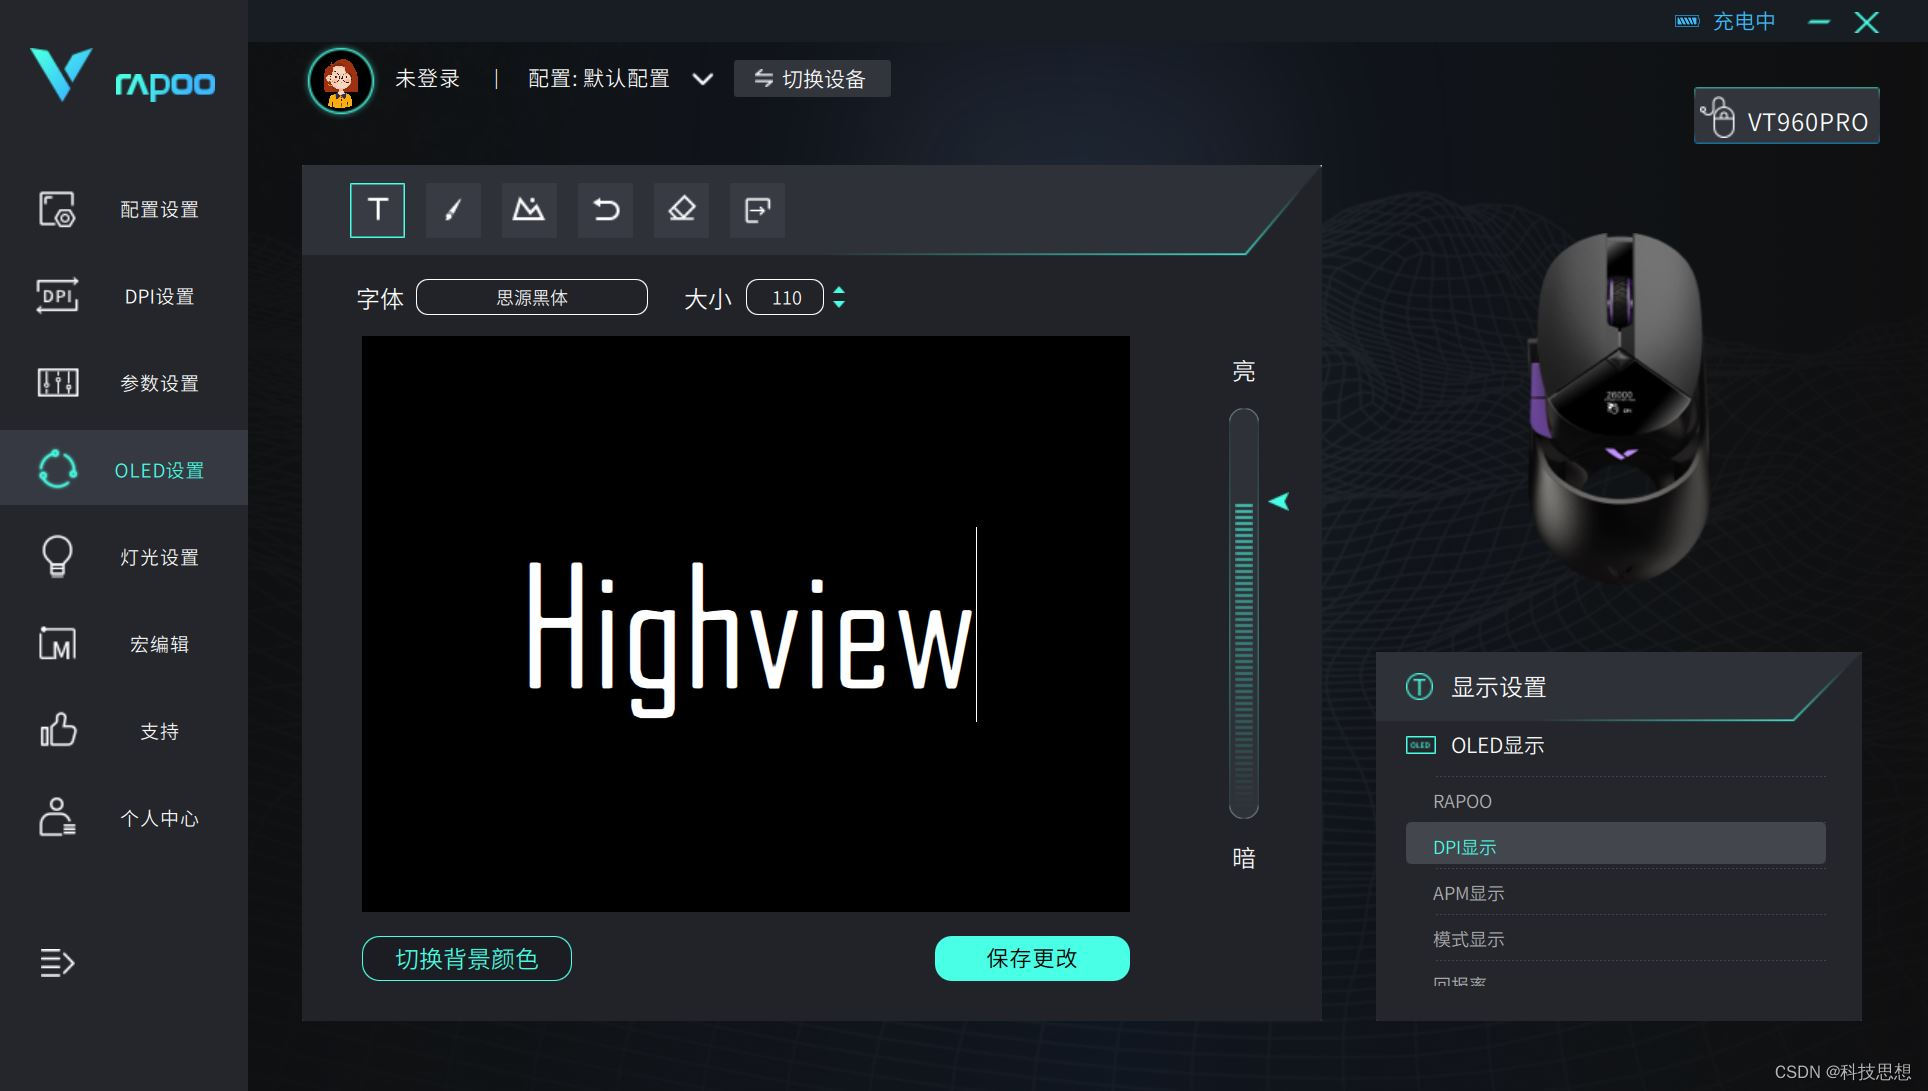Click the OLED brightness slider bar
Image resolution: width=1928 pixels, height=1091 pixels.
(1243, 613)
